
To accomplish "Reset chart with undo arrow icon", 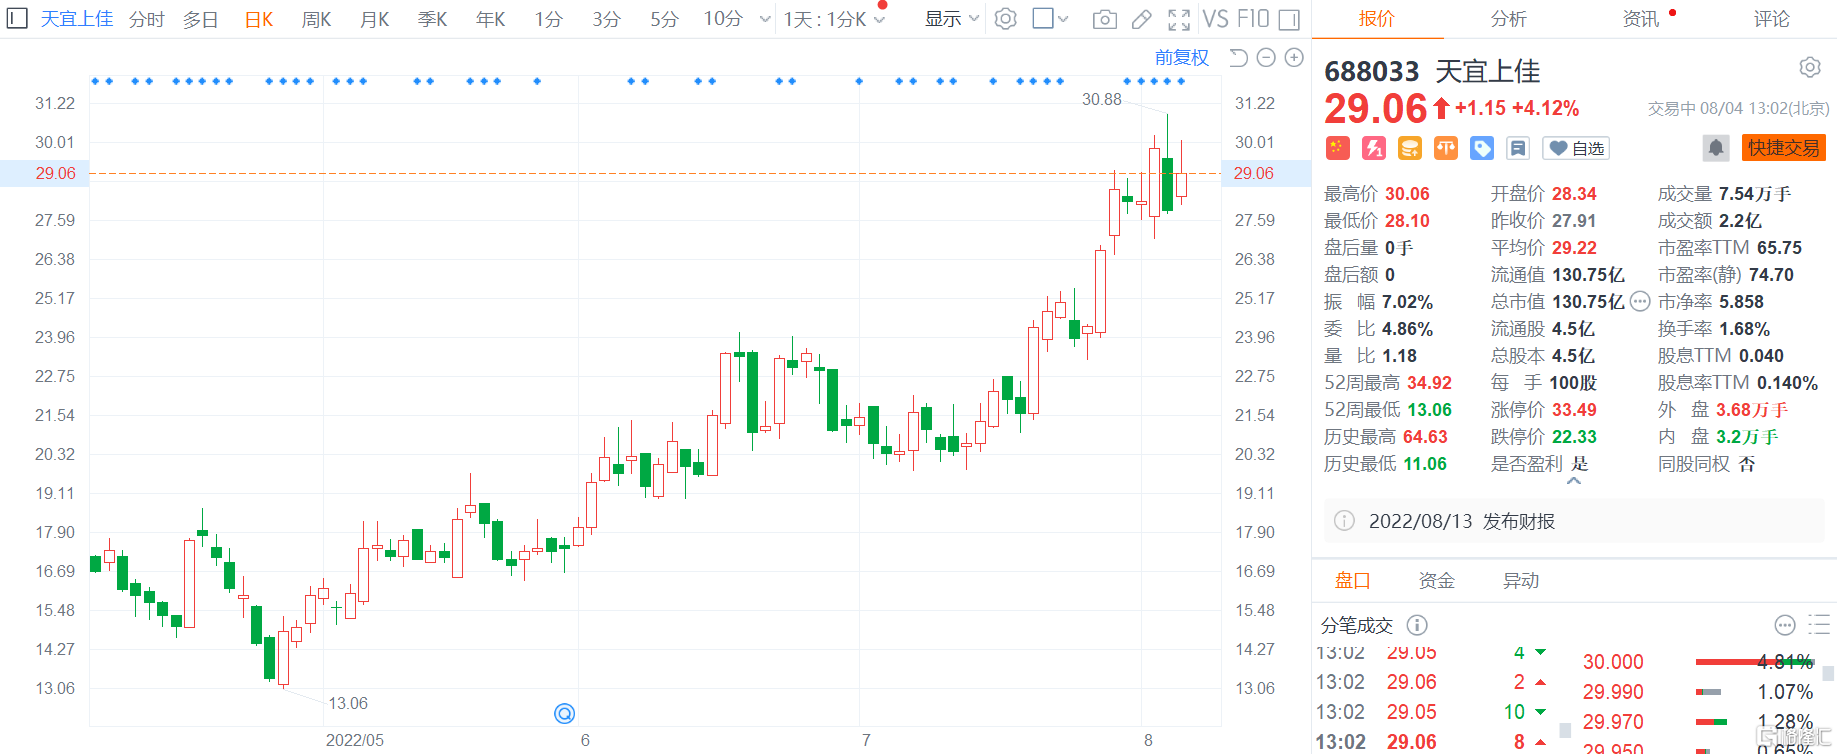I will click(1238, 58).
